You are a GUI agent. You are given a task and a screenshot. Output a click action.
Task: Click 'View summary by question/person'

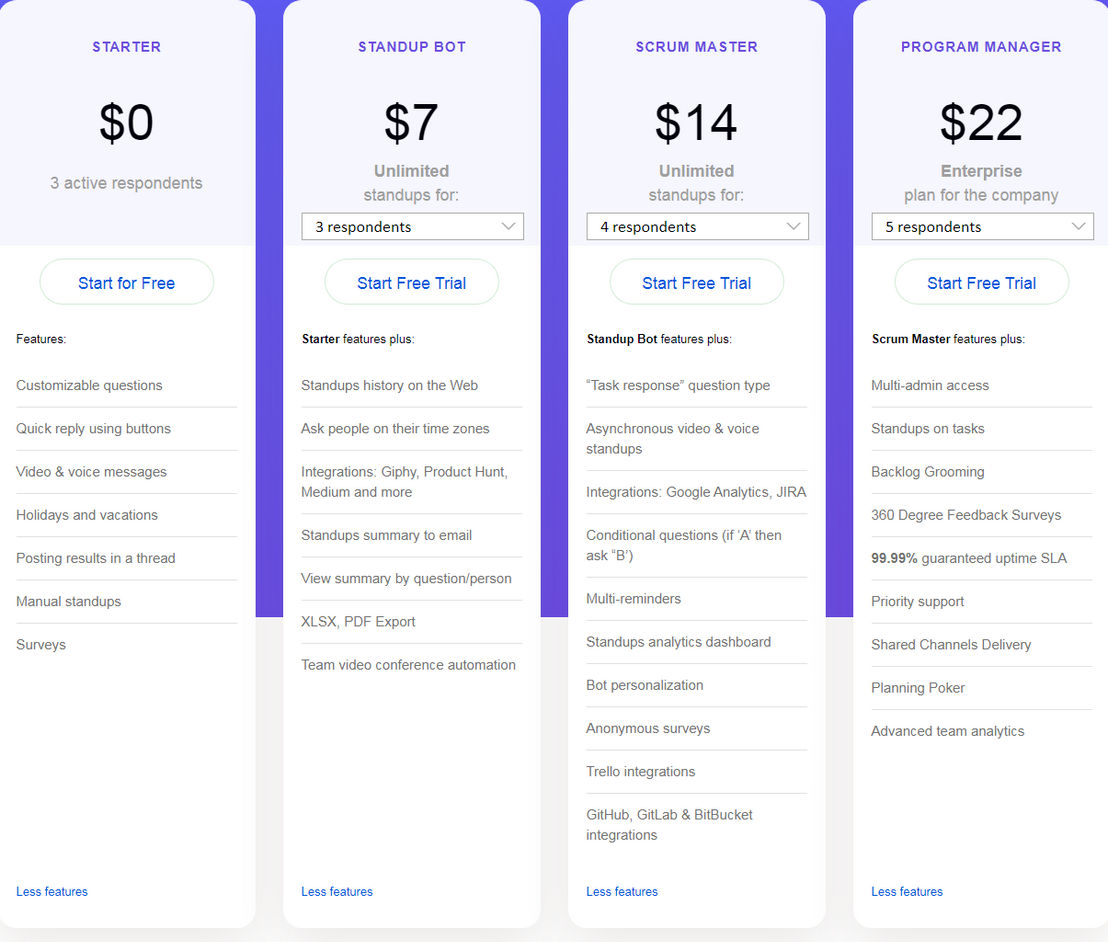(406, 578)
